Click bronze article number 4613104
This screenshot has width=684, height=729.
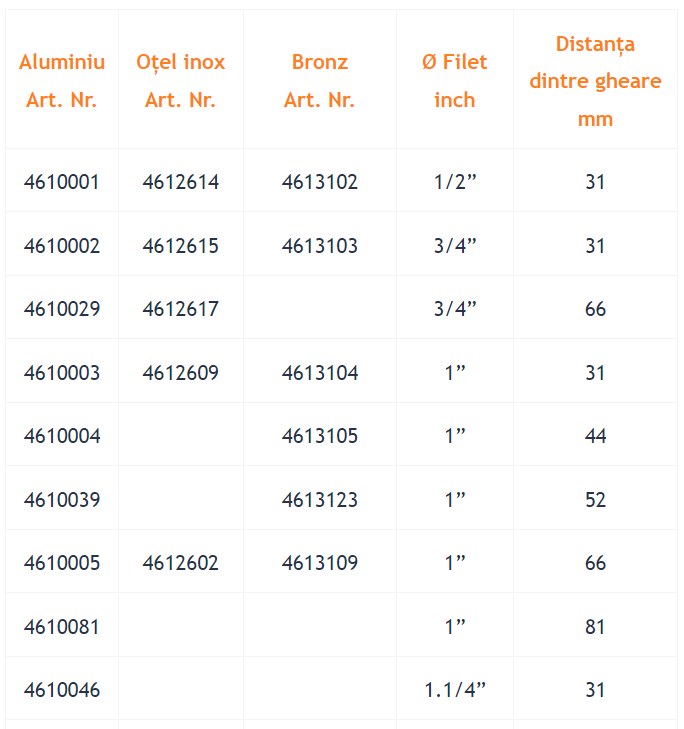pos(320,372)
